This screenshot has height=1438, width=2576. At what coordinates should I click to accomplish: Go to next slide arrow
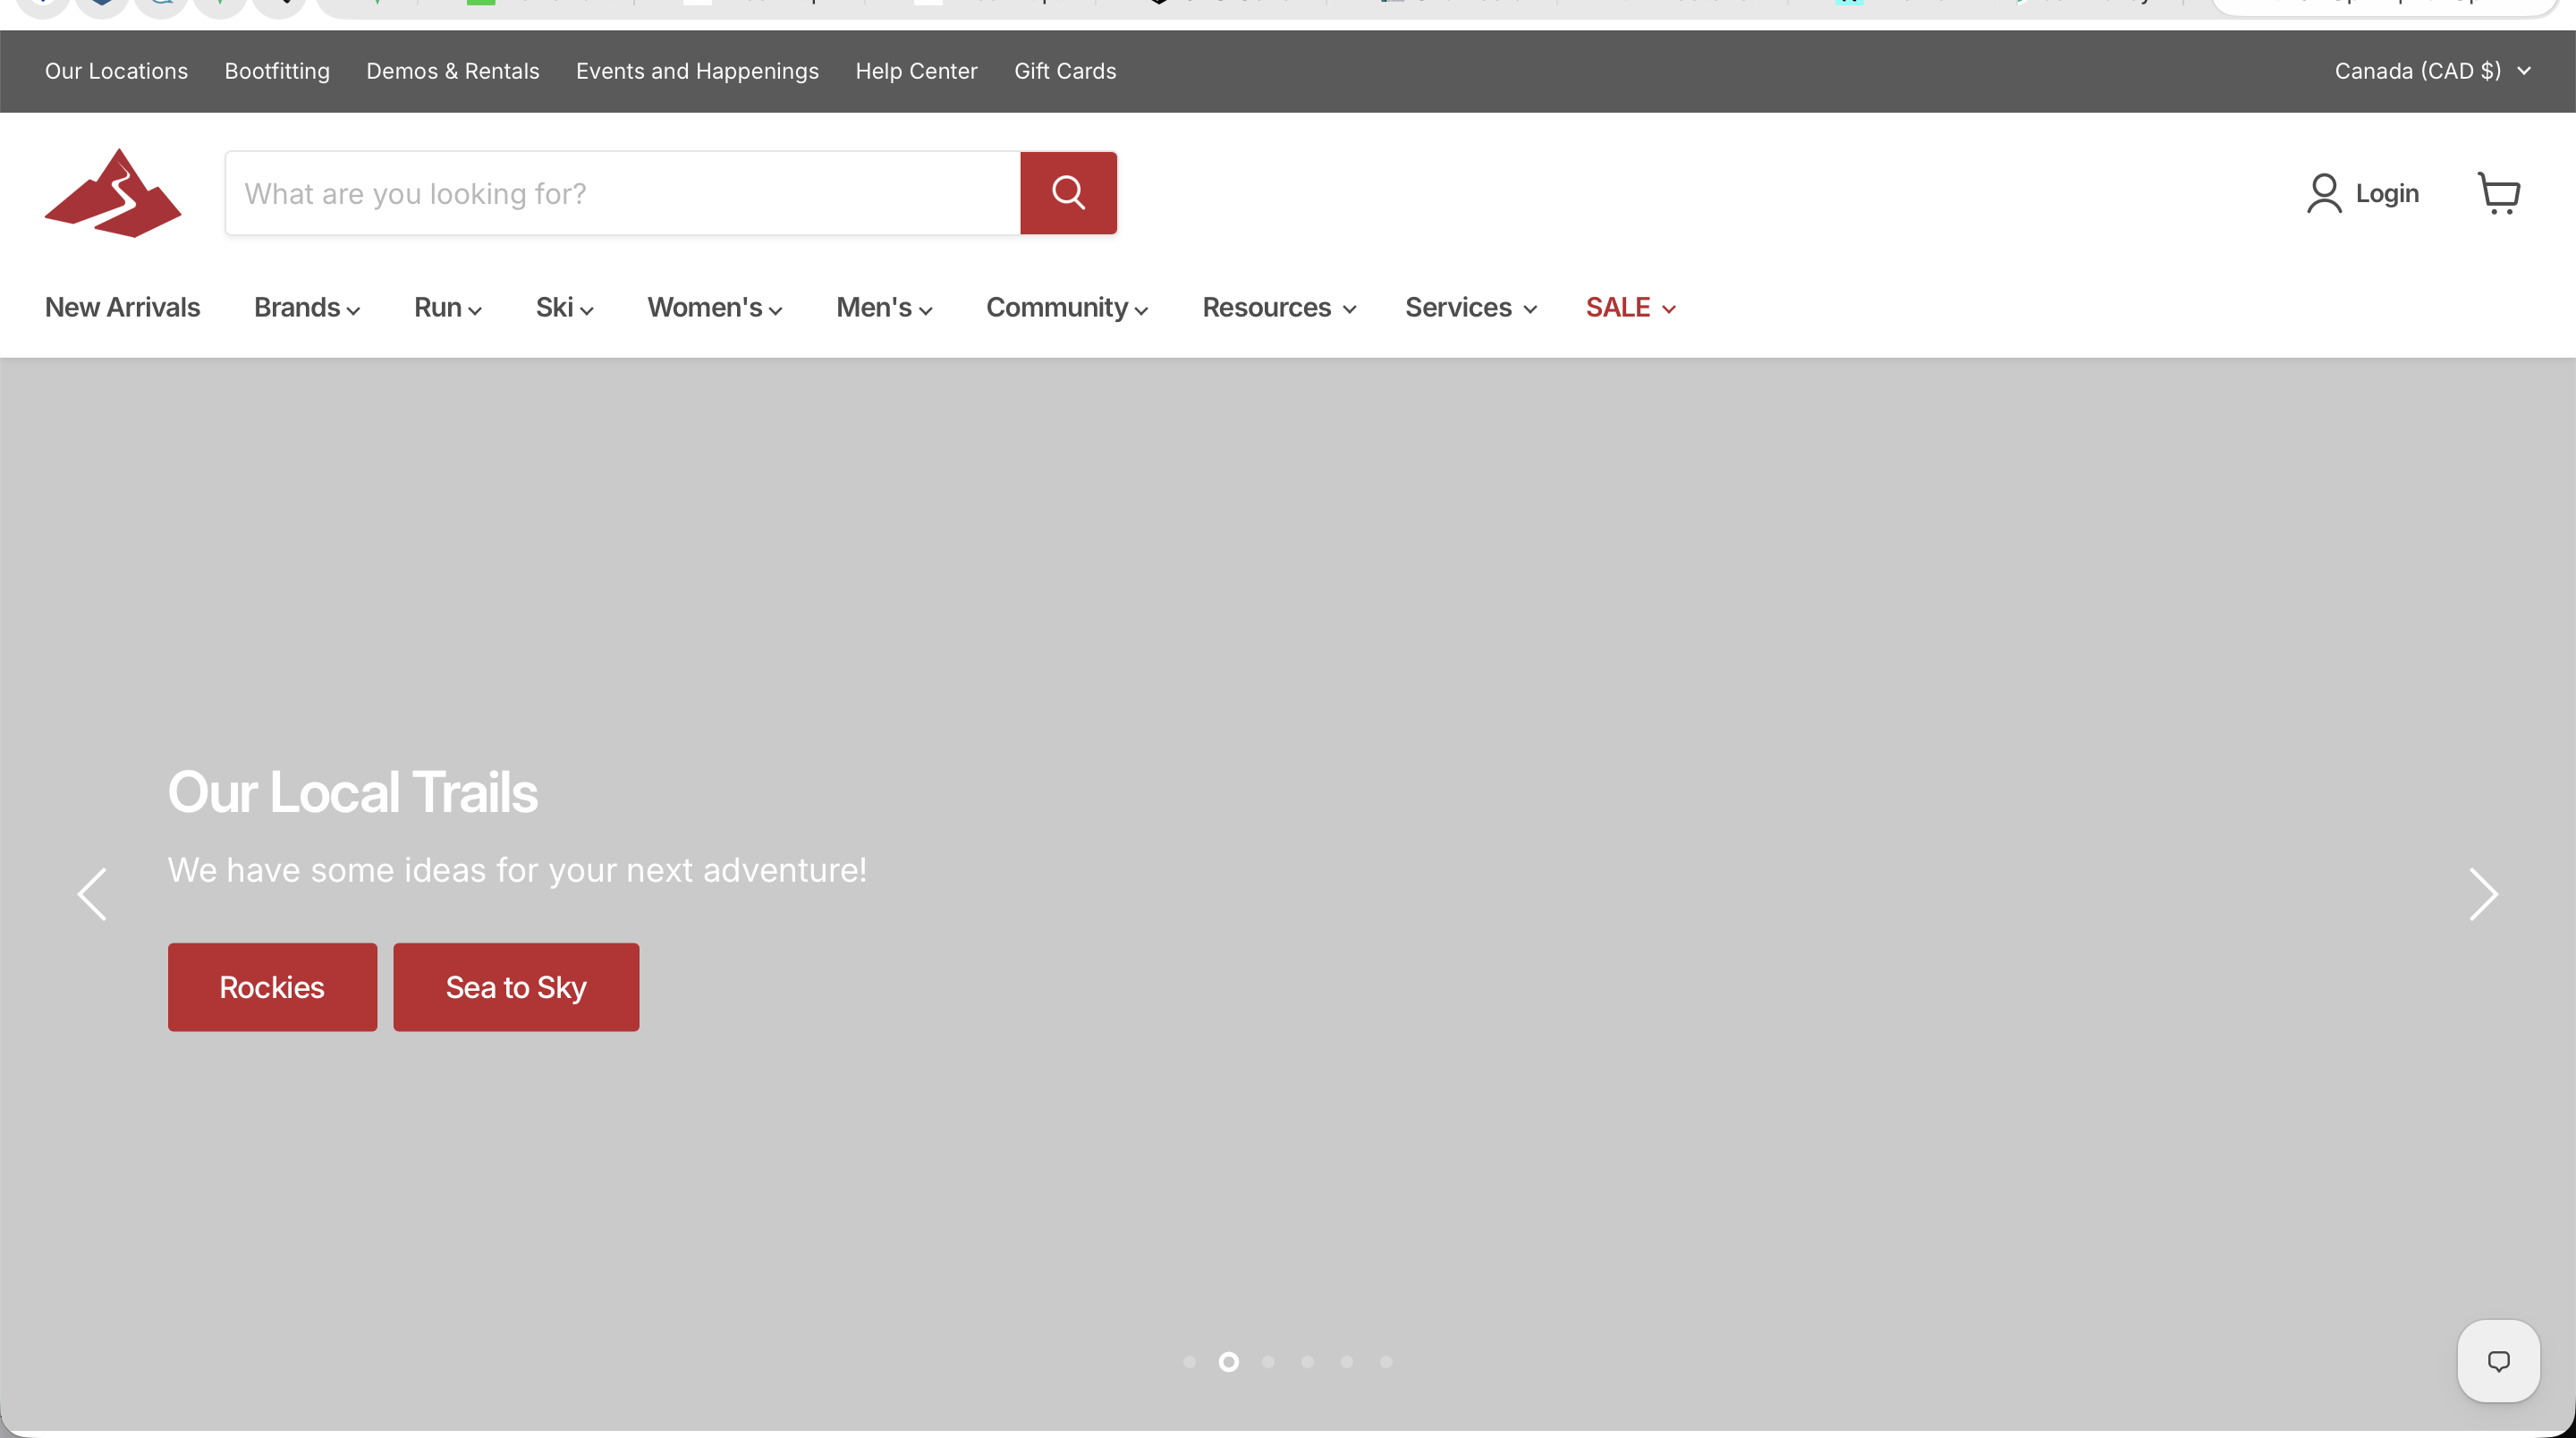2483,894
